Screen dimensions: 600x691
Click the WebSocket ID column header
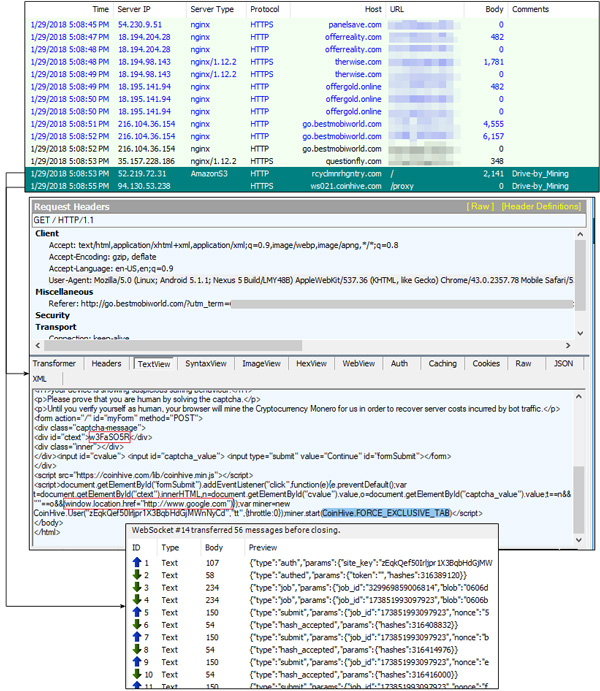(137, 548)
